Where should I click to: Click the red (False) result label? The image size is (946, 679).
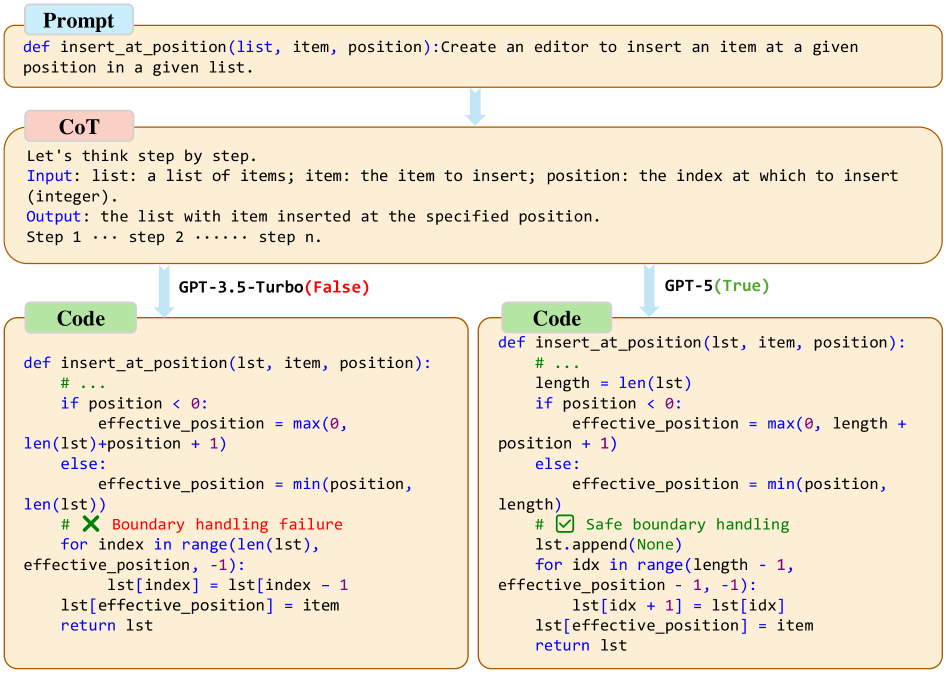[x=336, y=287]
